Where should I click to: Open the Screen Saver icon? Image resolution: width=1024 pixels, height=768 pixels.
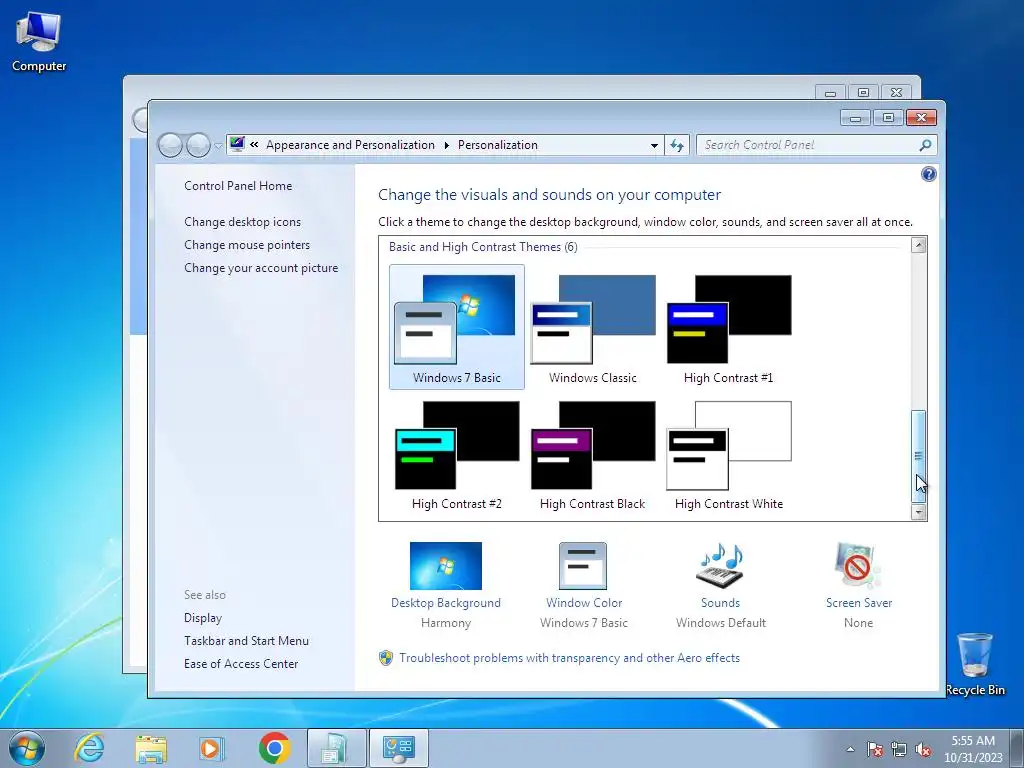click(x=858, y=566)
